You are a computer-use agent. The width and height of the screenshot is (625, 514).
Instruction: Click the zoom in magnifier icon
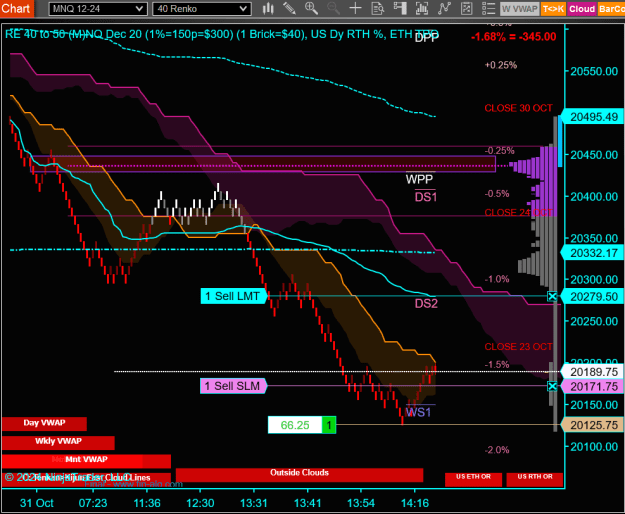311,8
